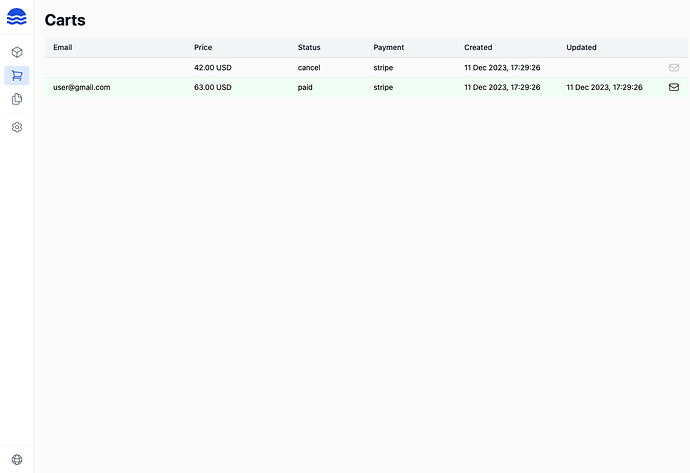Viewport: 690px width, 473px height.
Task: Open the Products cube icon in the sidebar
Action: coord(17,52)
